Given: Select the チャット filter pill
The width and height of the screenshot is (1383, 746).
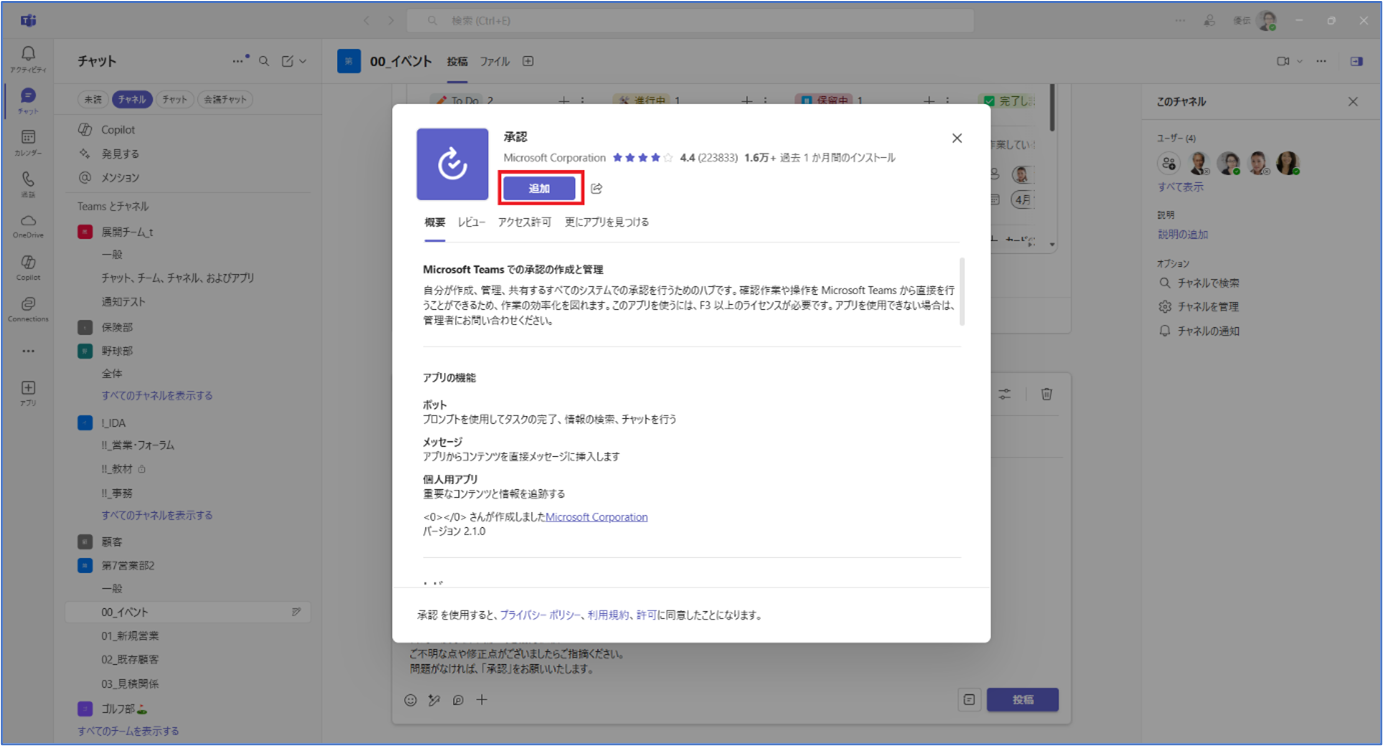Looking at the screenshot, I should [x=175, y=99].
